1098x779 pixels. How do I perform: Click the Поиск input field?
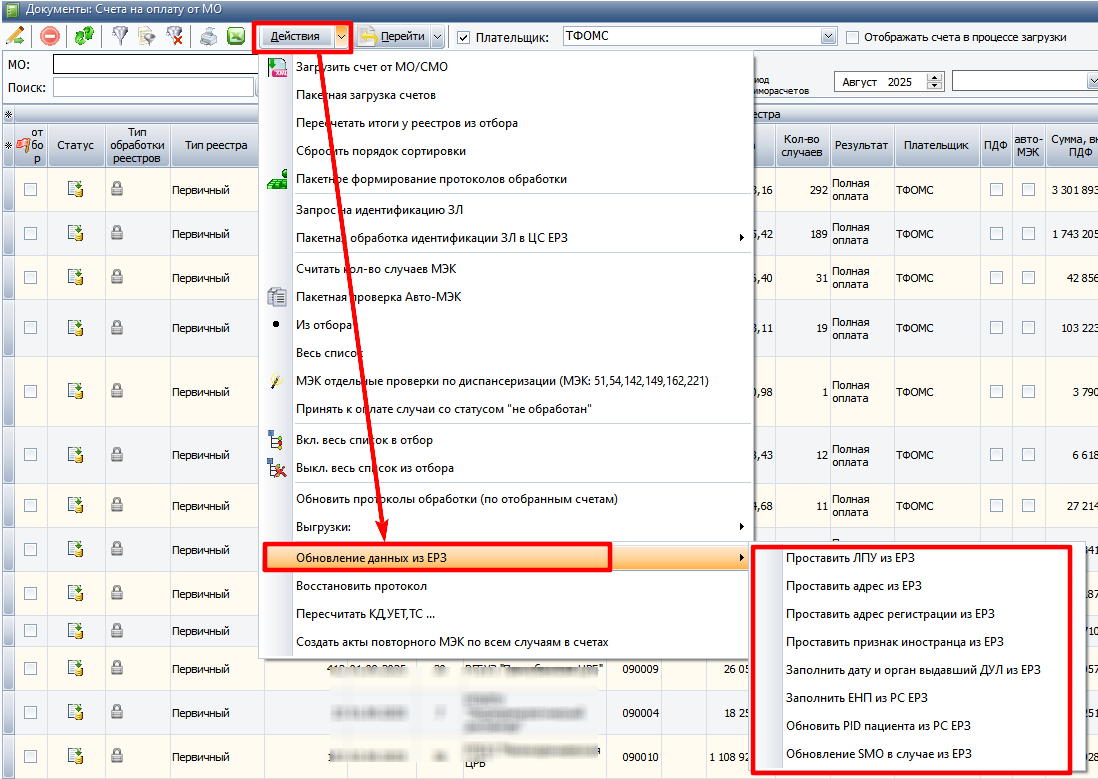[152, 87]
